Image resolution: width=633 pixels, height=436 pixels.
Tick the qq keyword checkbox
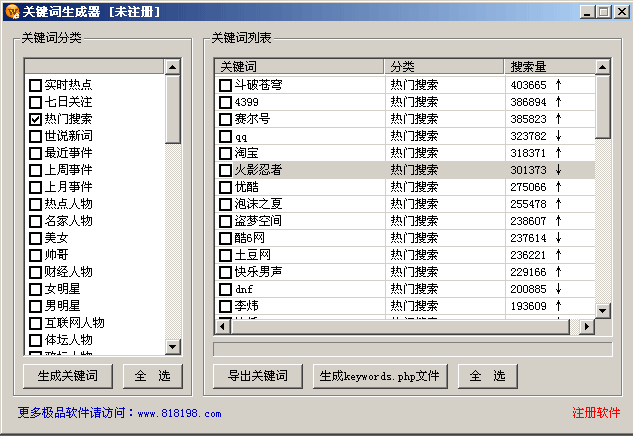click(x=225, y=136)
